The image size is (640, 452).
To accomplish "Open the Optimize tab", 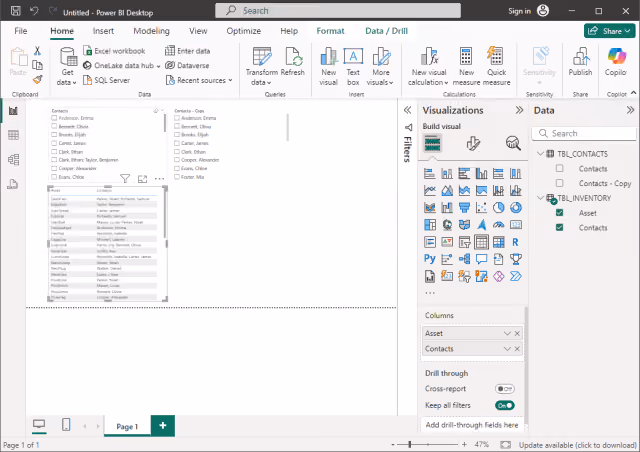I will coord(244,31).
